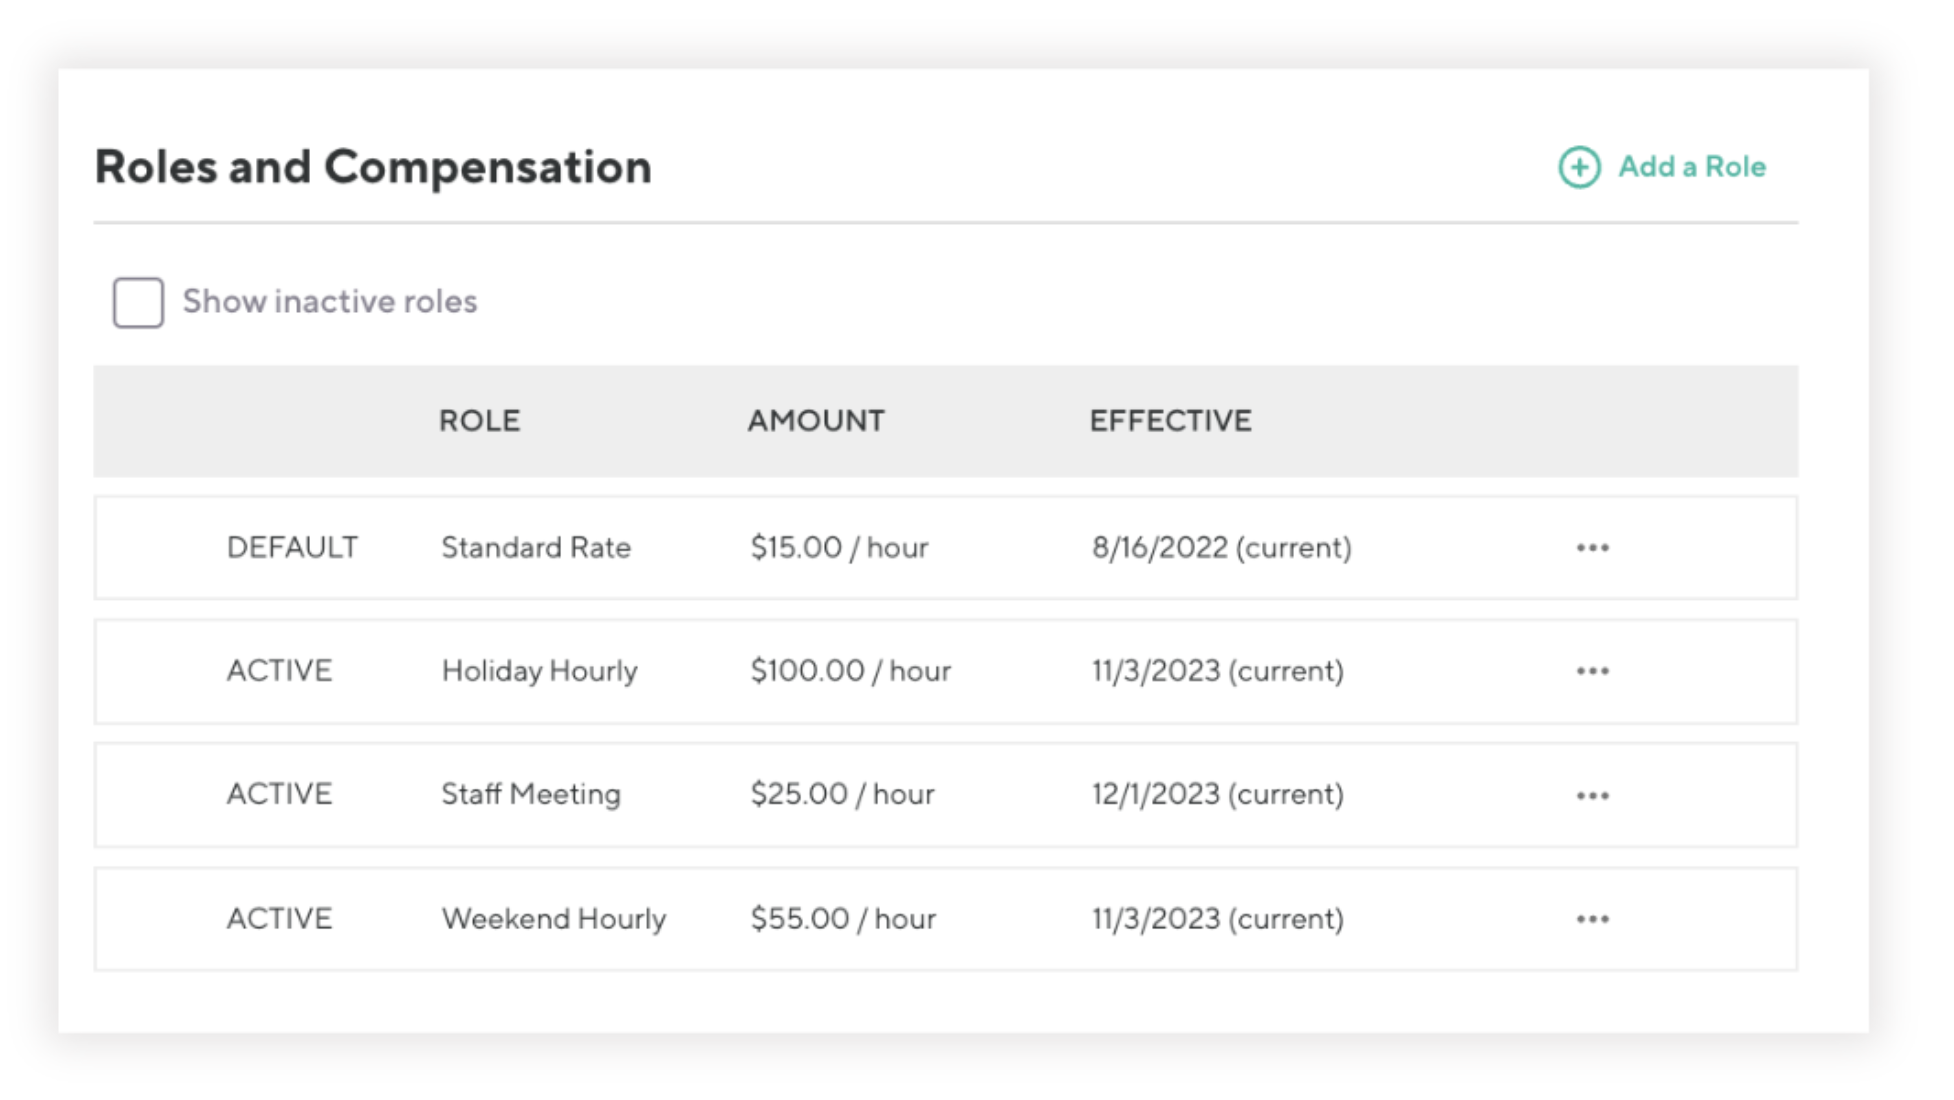1954x1100 pixels.
Task: Click the Add a Role link text
Action: click(1691, 167)
